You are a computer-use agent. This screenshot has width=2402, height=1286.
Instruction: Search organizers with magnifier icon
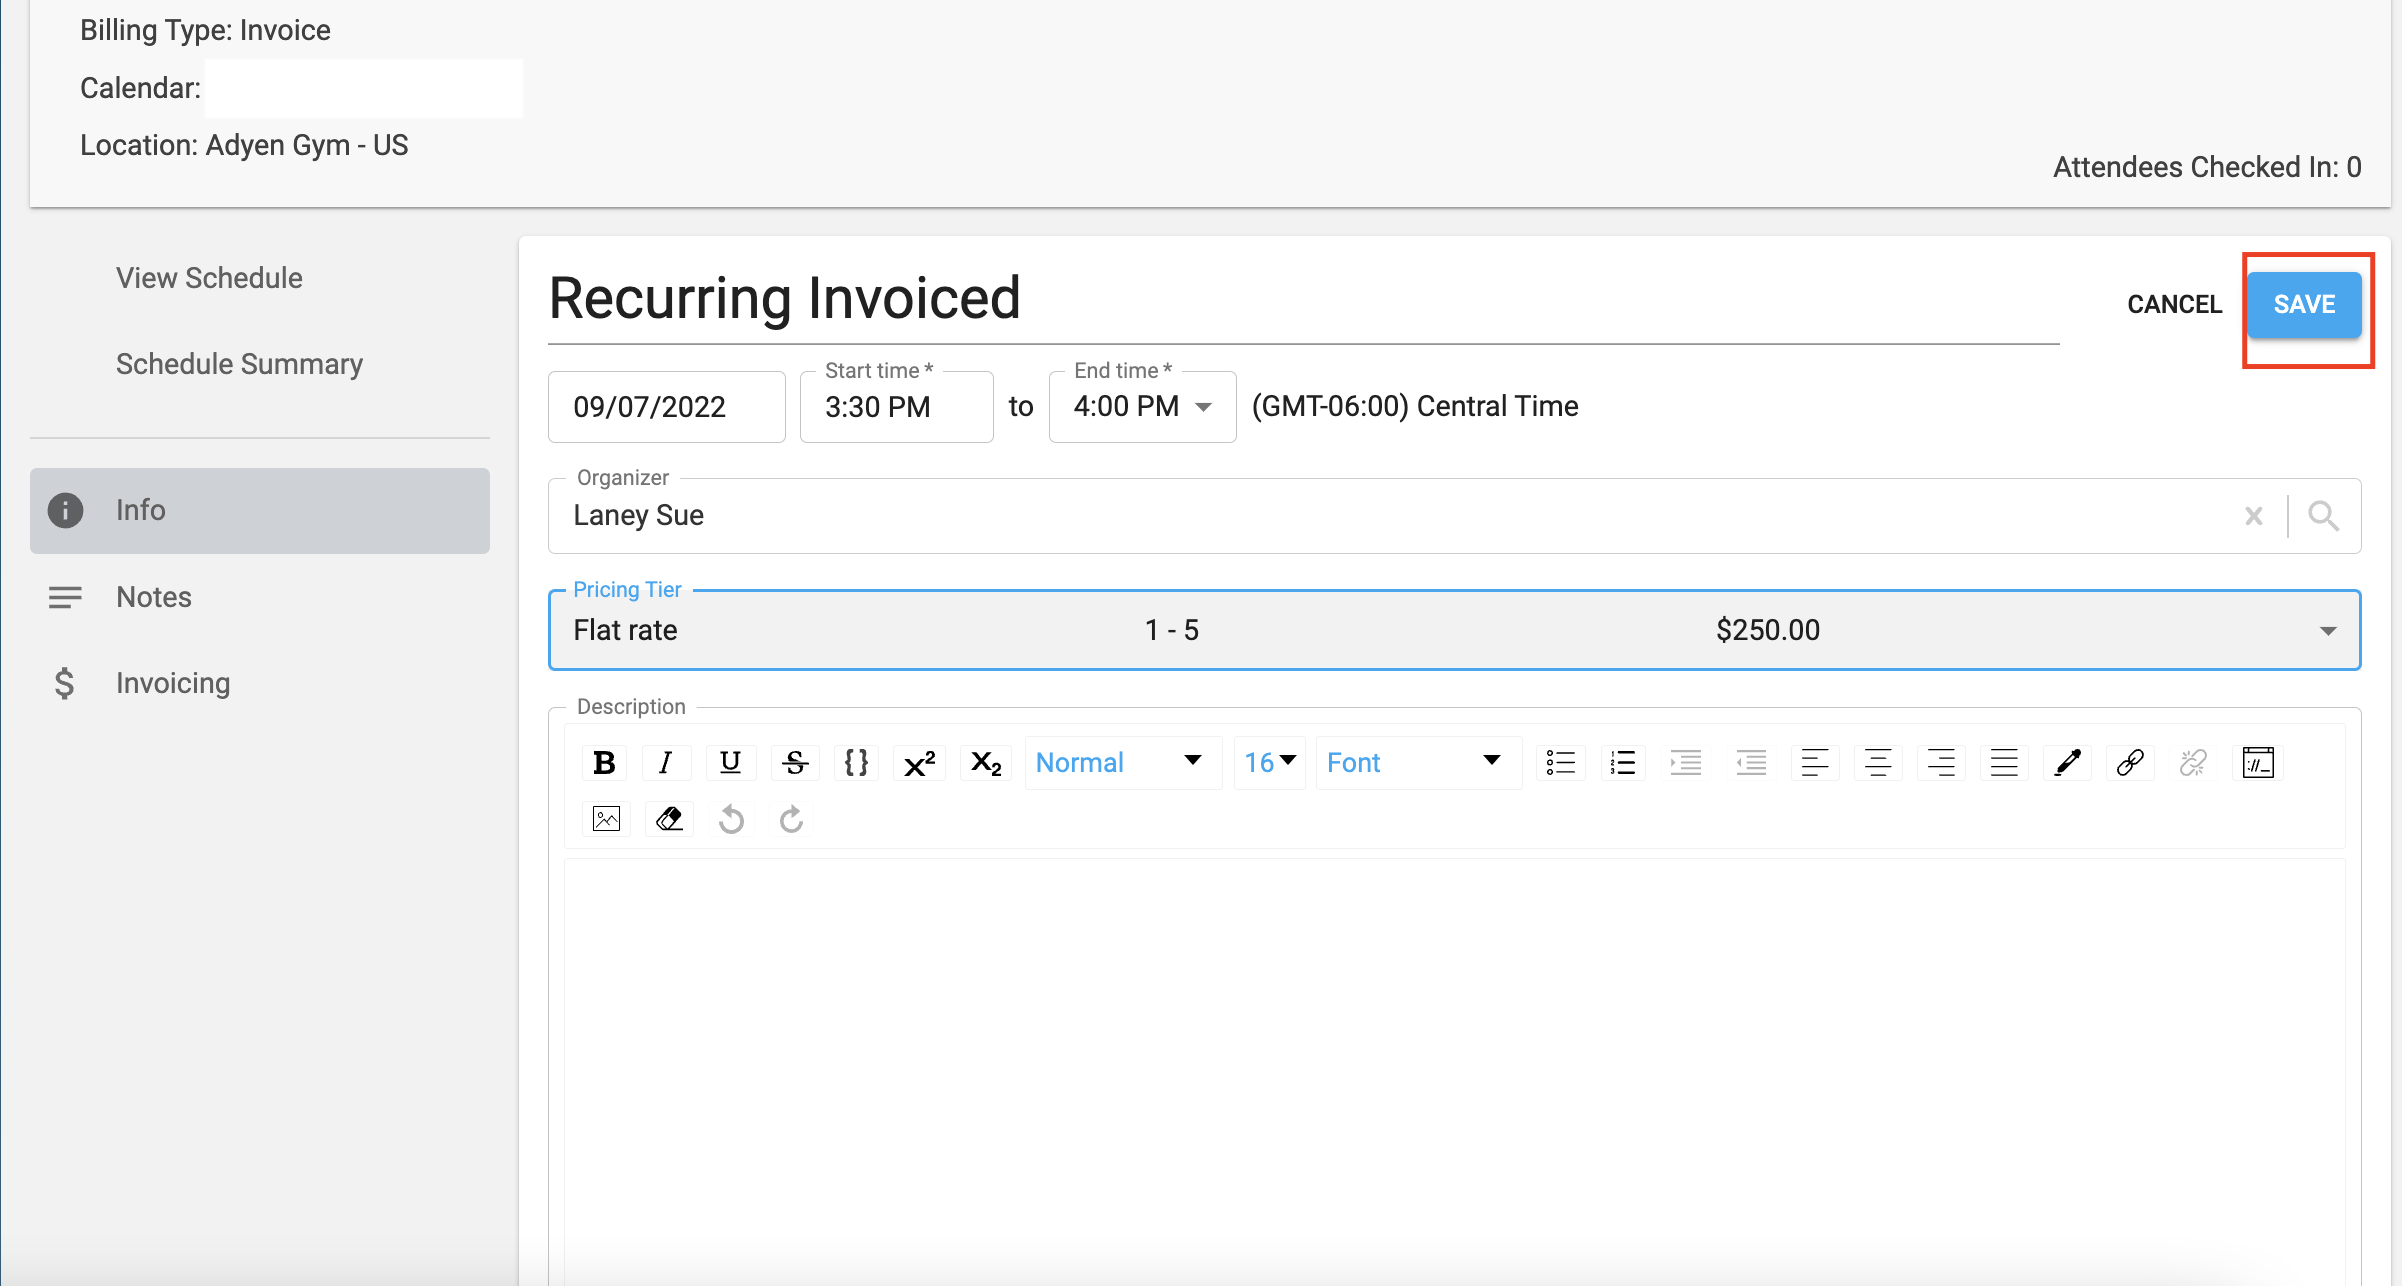2323,516
